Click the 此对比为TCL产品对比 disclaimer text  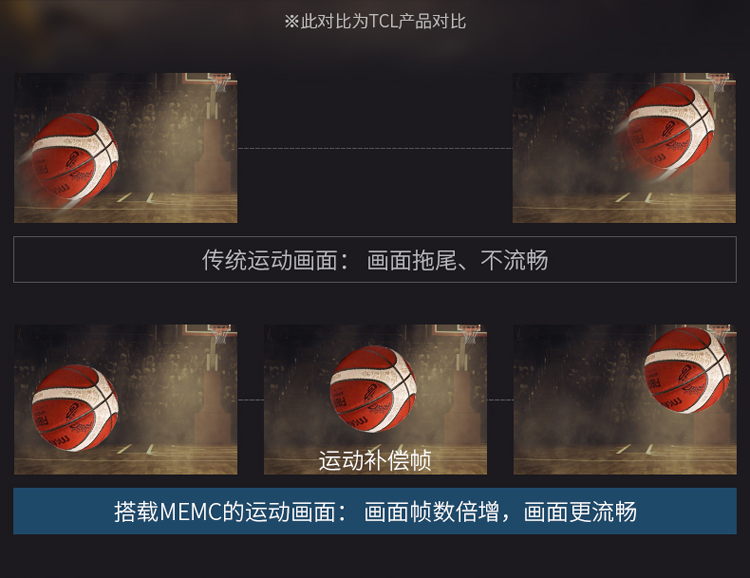(x=375, y=22)
